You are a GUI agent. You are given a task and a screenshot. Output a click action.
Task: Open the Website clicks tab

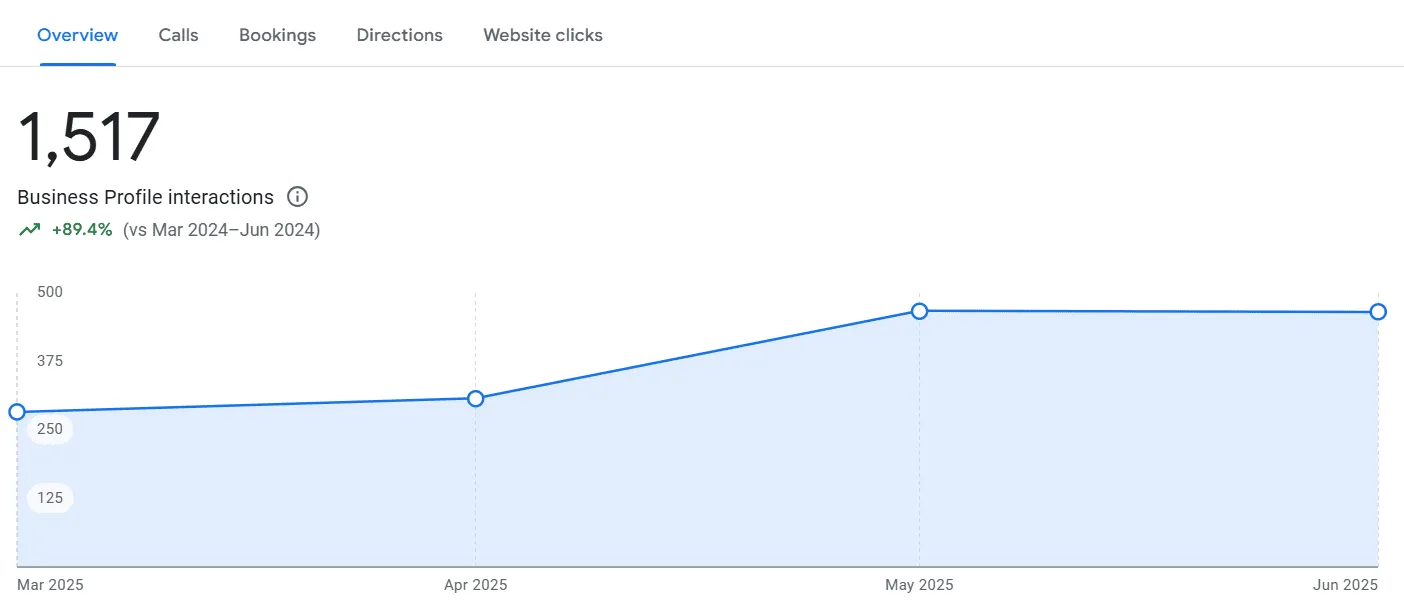click(542, 34)
